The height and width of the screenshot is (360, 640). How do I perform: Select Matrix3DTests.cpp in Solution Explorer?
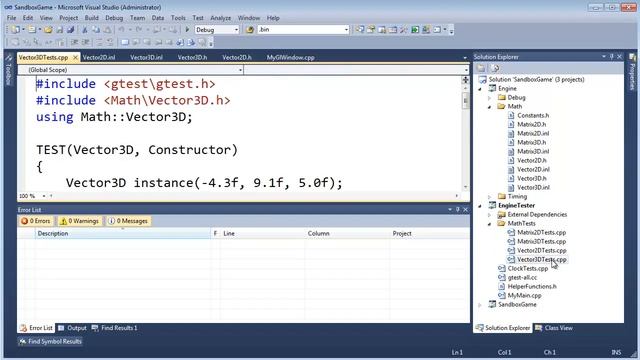tap(541, 241)
